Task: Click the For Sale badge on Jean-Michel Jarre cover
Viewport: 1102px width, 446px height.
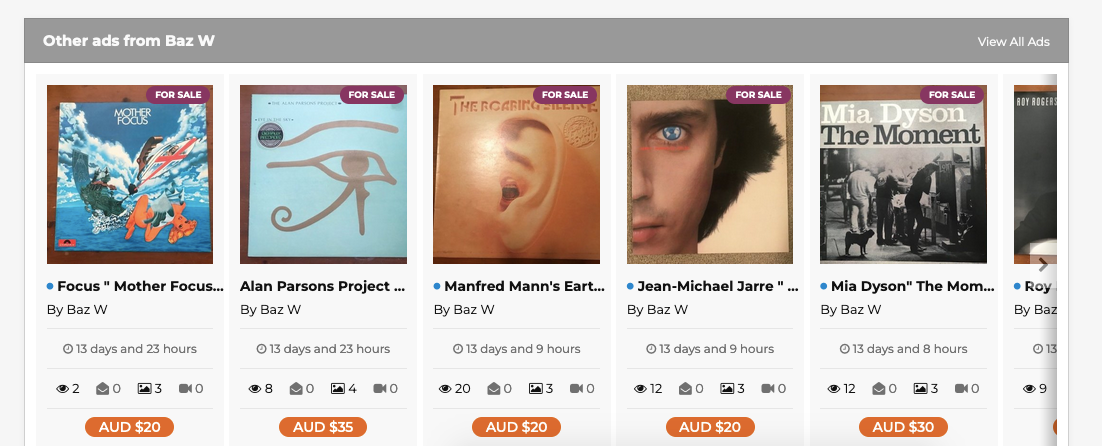Action: pyautogui.click(x=758, y=95)
